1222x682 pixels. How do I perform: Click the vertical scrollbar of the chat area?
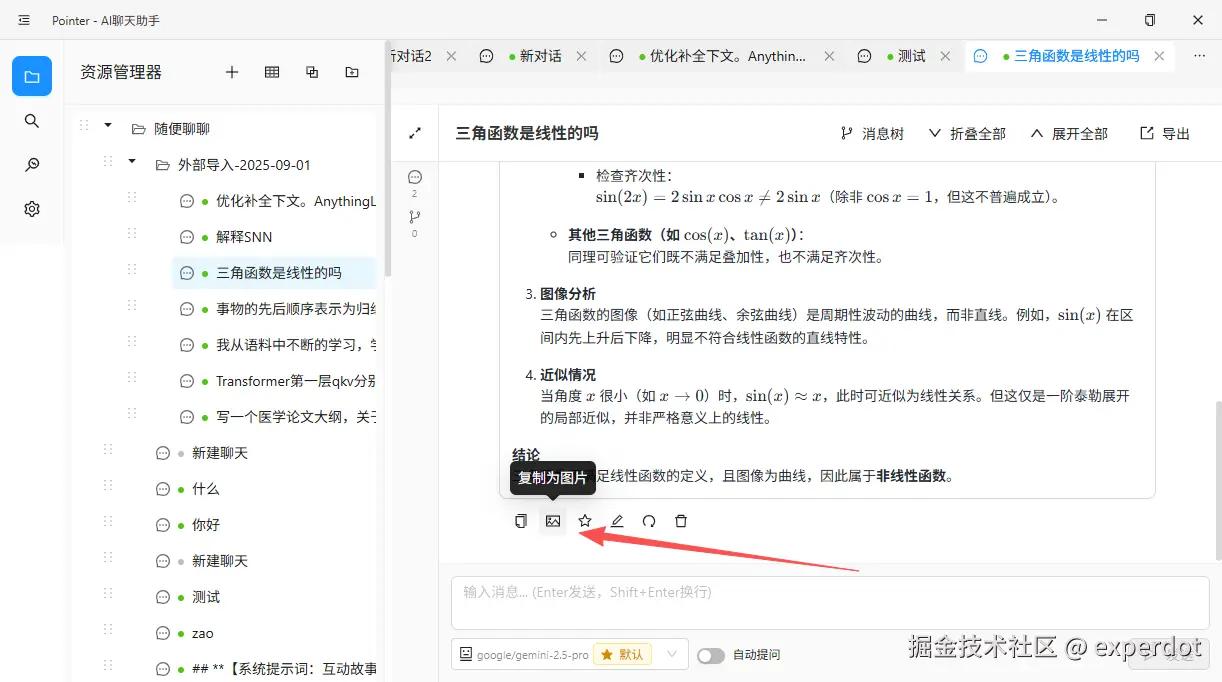pos(1217,480)
